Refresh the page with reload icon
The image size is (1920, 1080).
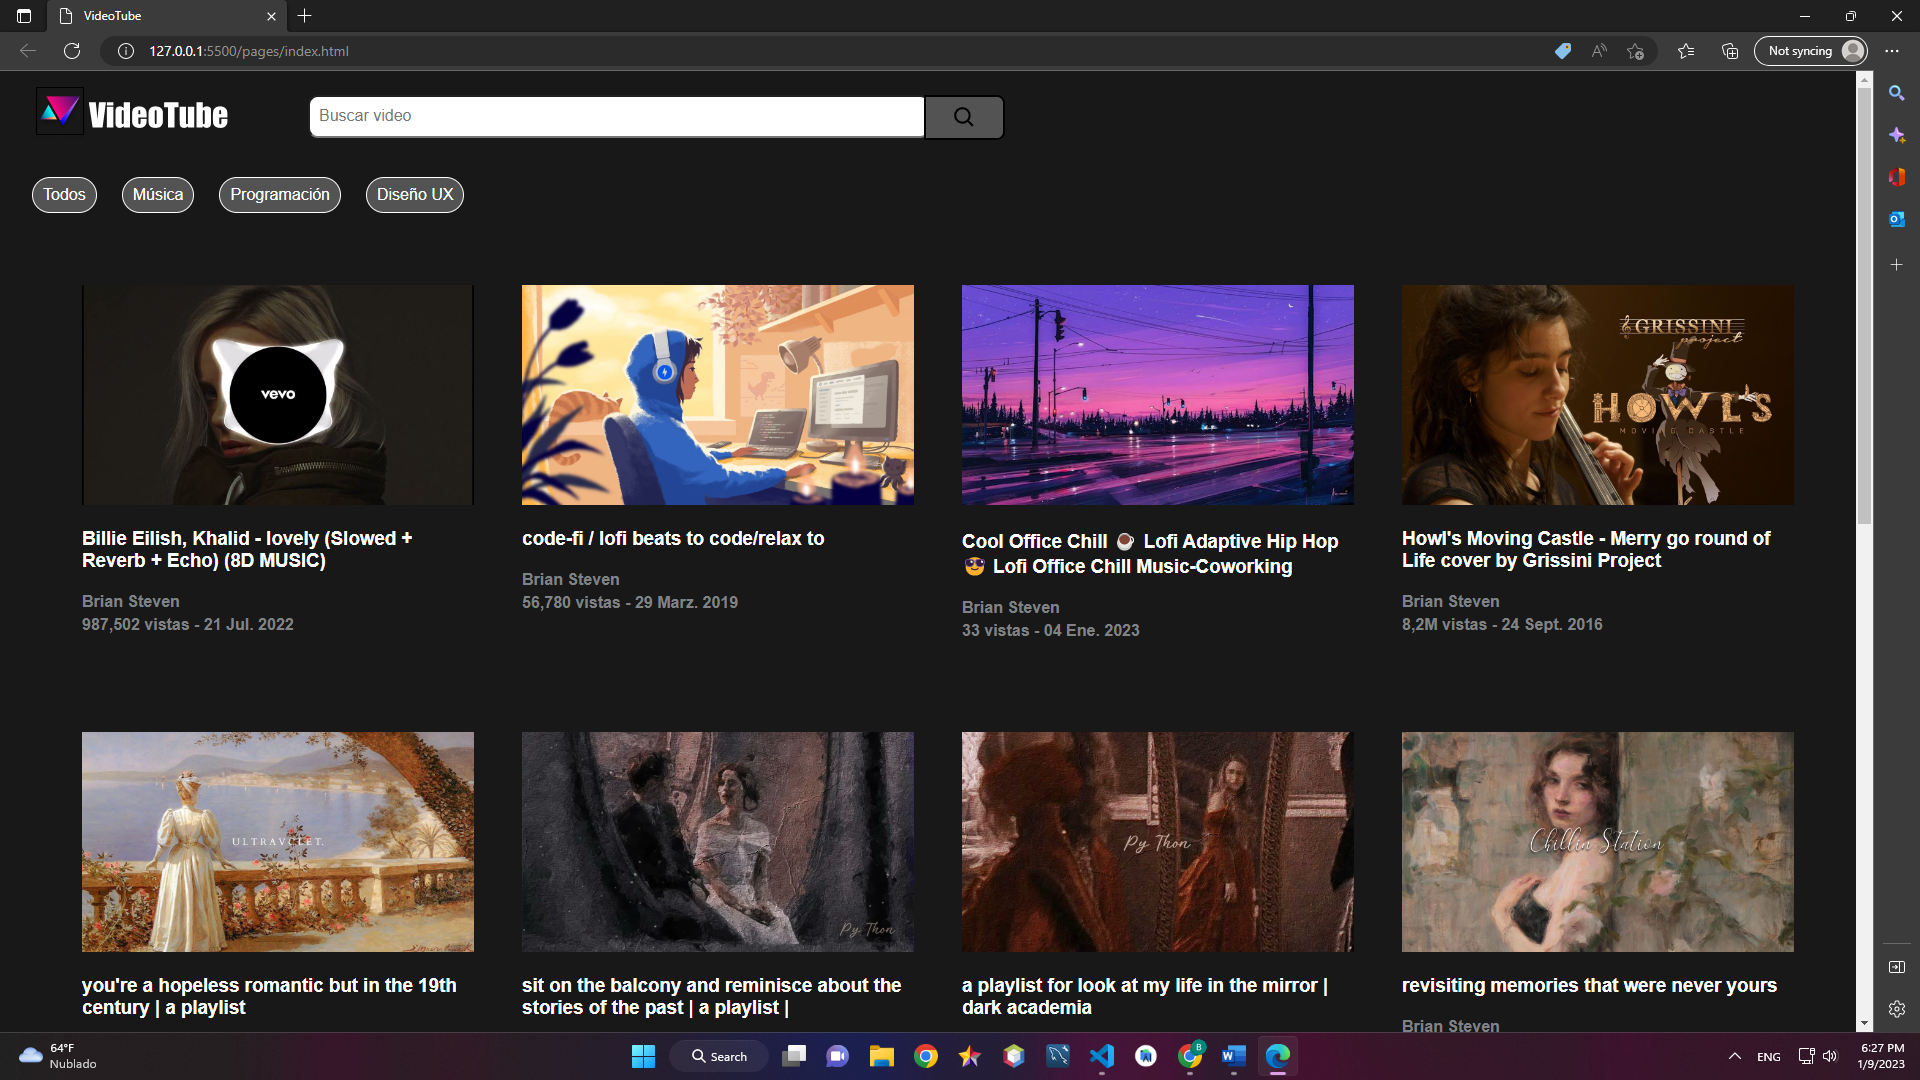(x=72, y=51)
